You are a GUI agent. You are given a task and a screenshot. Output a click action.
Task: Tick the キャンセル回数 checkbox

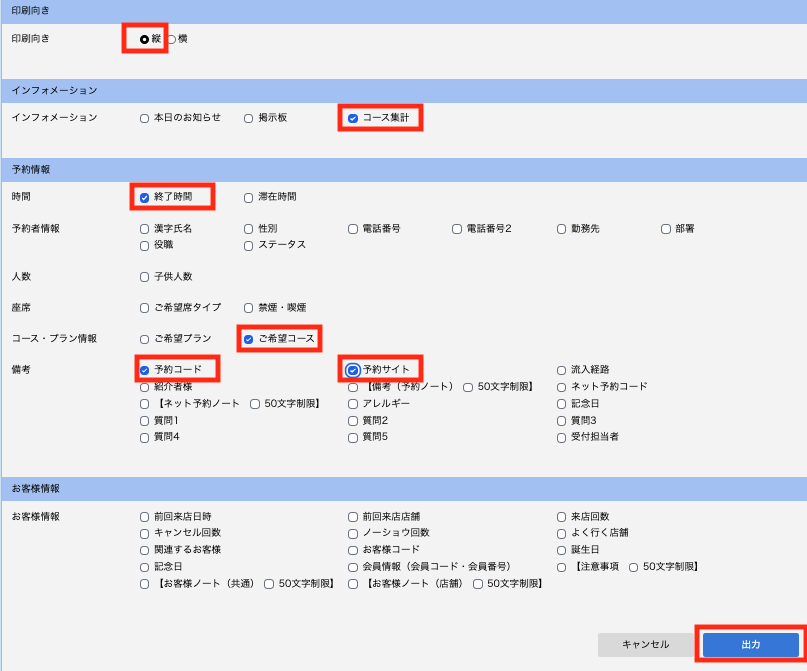[x=144, y=533]
